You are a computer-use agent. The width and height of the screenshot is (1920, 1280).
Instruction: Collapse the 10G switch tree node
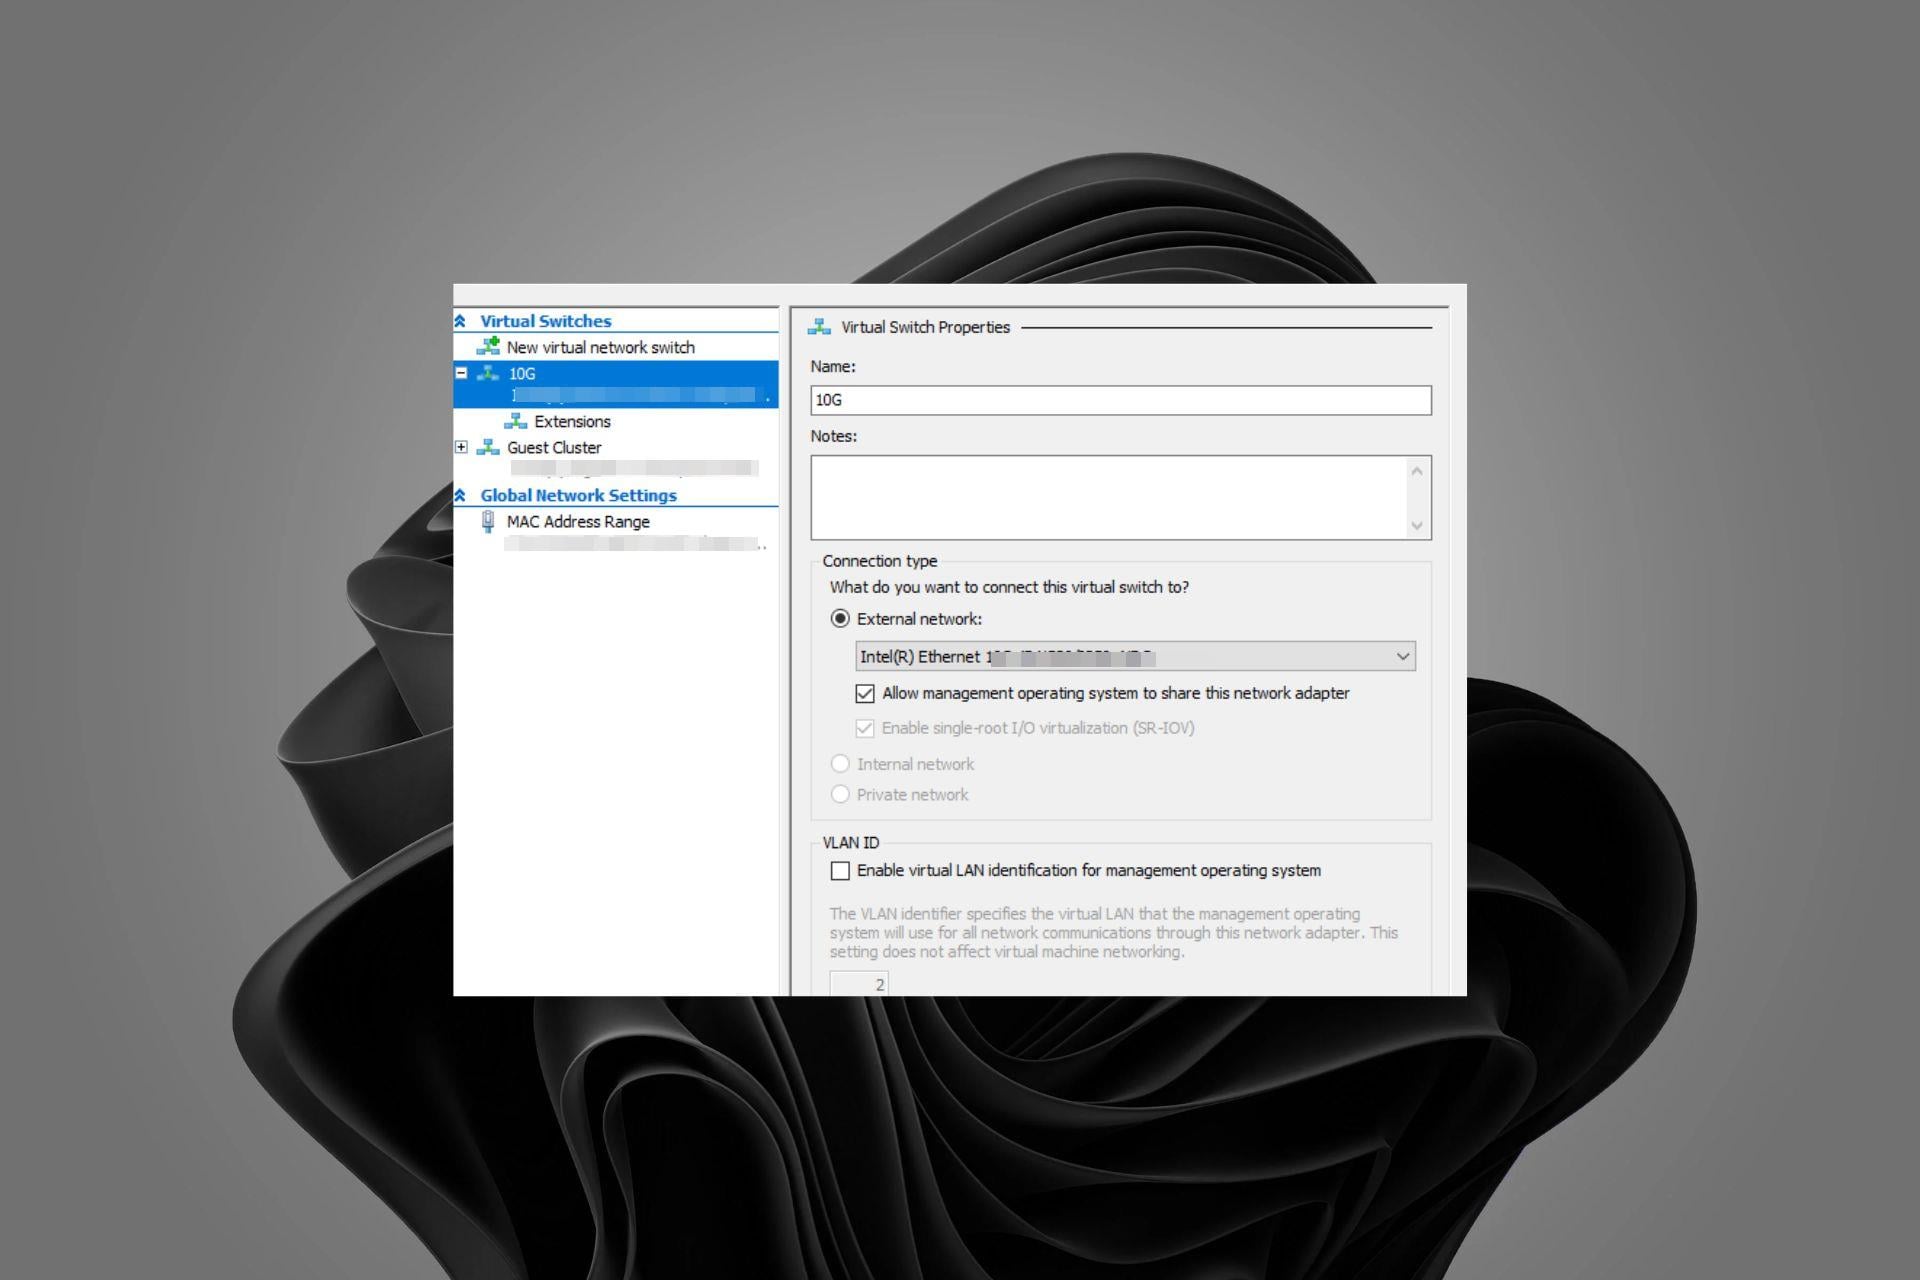tap(461, 373)
